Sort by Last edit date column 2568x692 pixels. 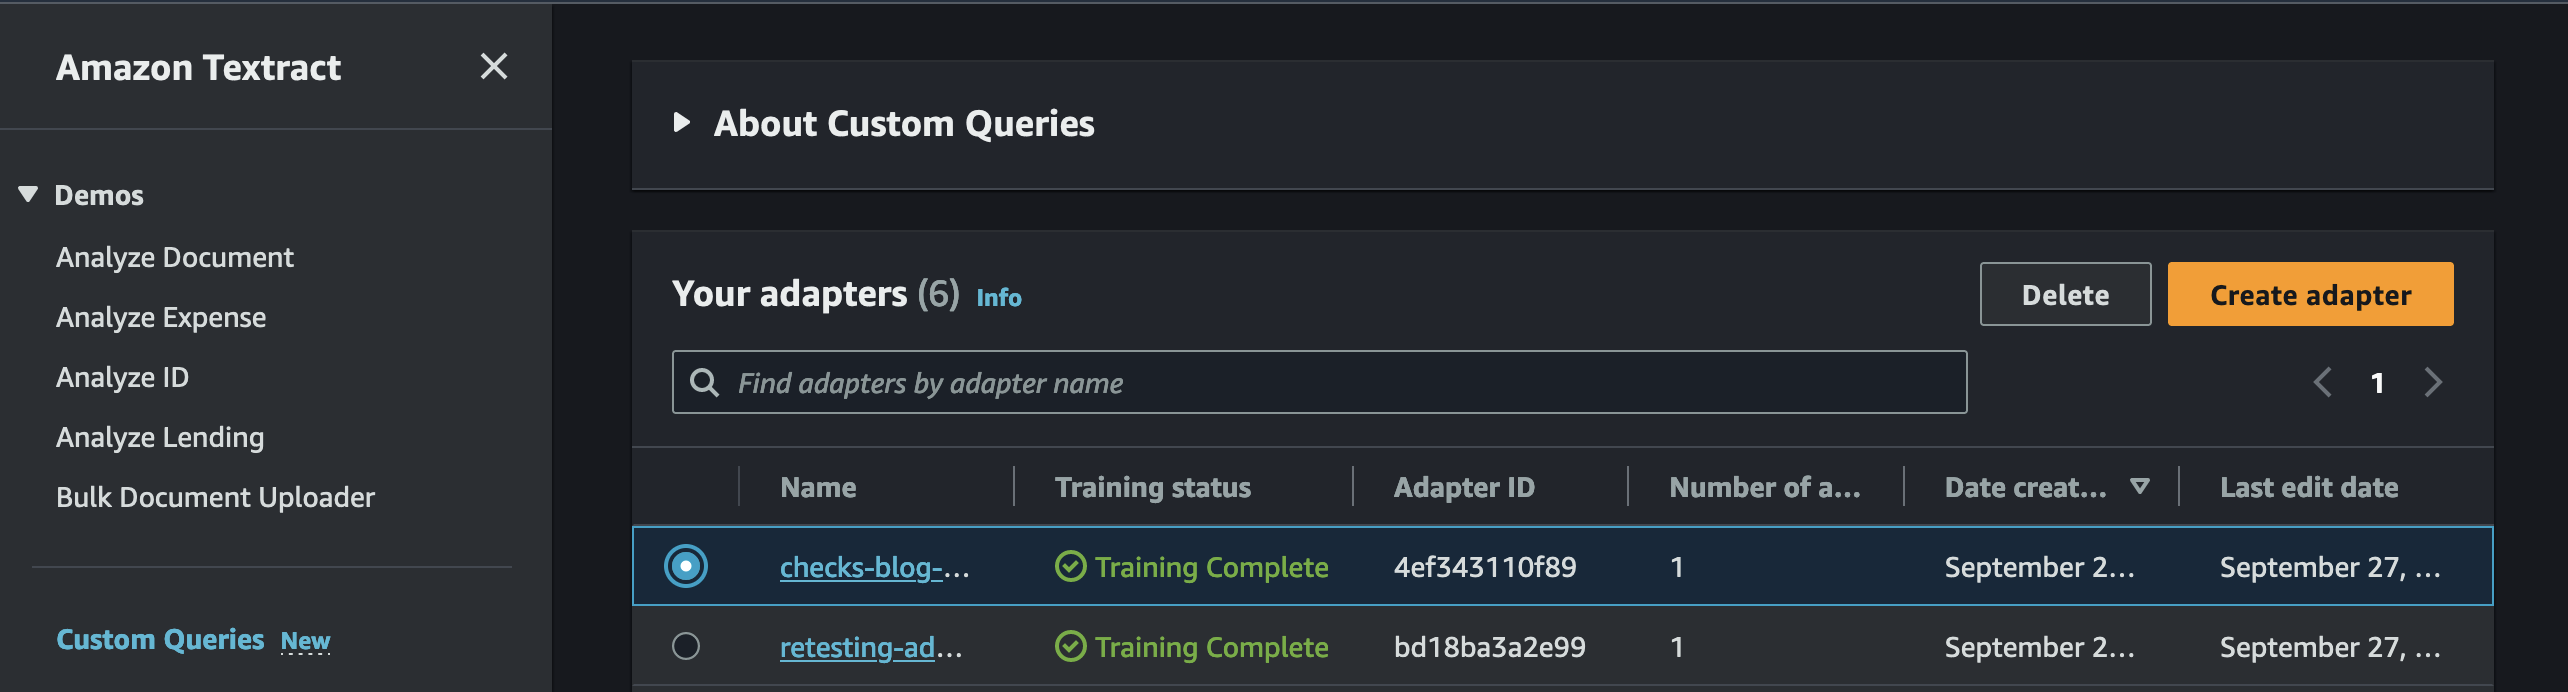click(x=2309, y=487)
